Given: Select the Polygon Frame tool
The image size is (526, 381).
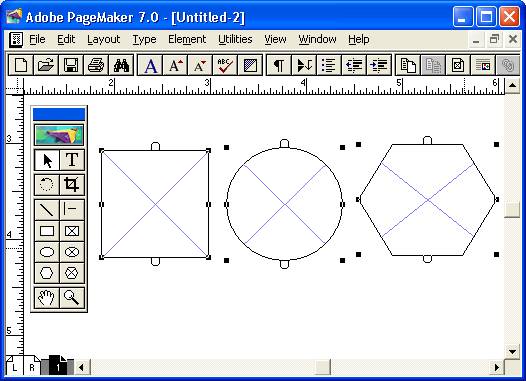Looking at the screenshot, I should 72,273.
